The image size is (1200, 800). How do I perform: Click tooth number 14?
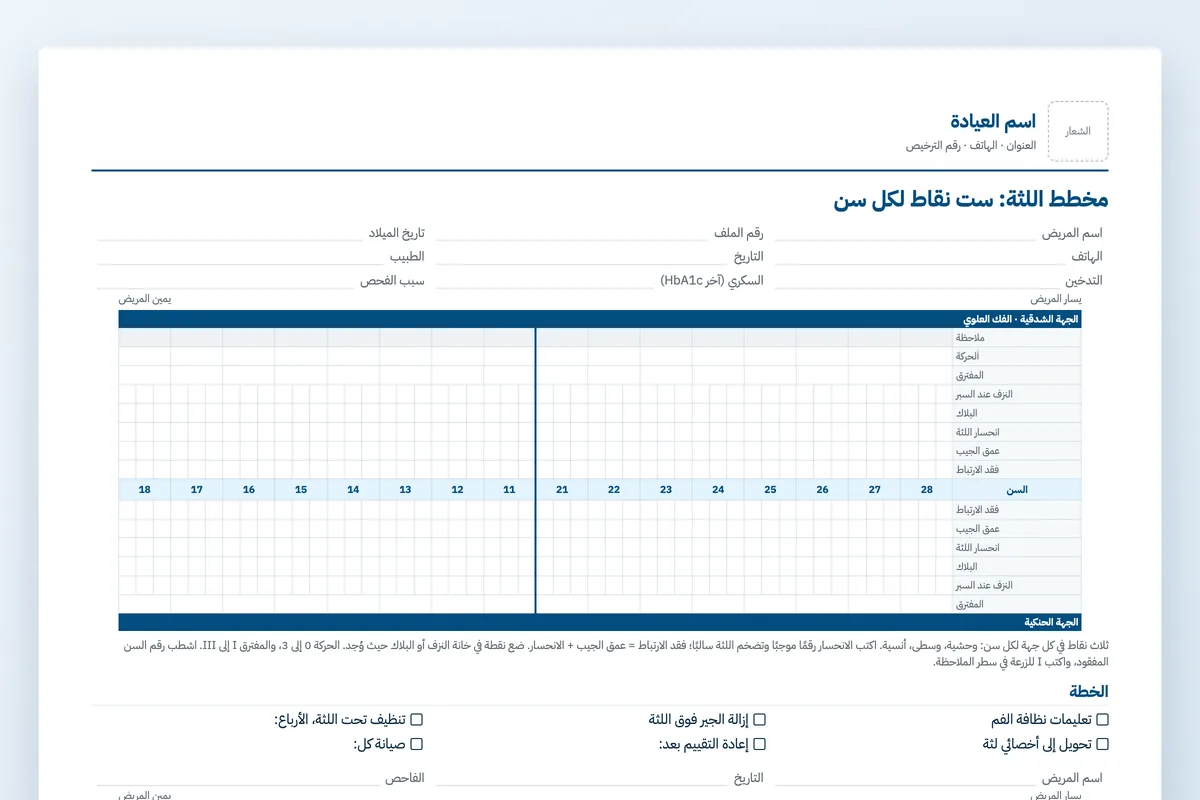click(353, 490)
